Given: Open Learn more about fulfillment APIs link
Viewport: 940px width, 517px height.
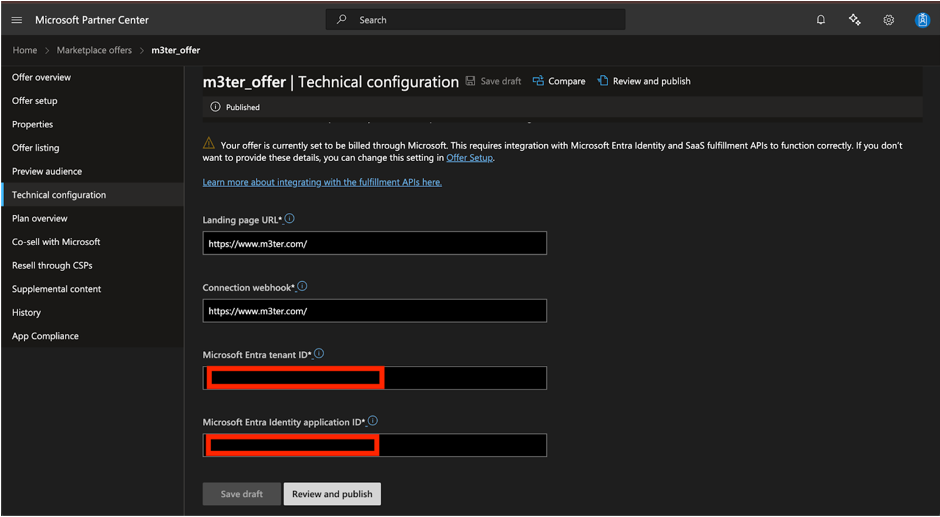Looking at the screenshot, I should point(322,182).
